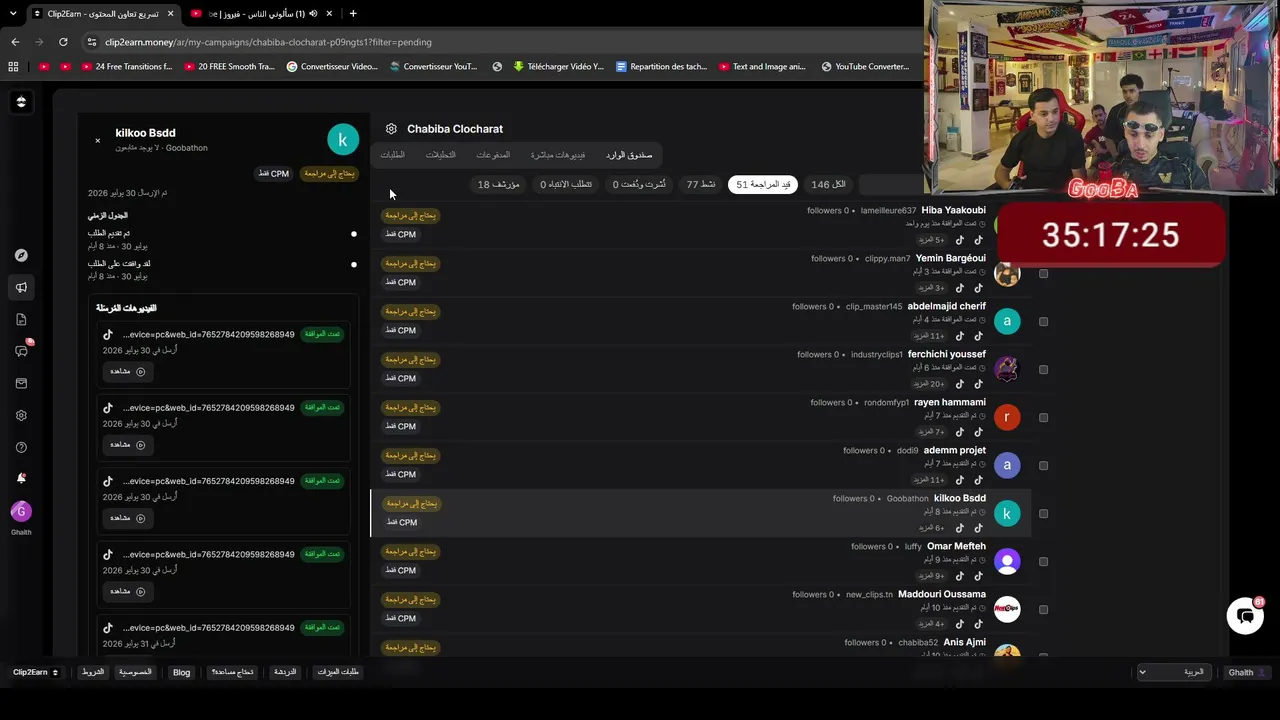Filter by نشط 77

pyautogui.click(x=700, y=185)
